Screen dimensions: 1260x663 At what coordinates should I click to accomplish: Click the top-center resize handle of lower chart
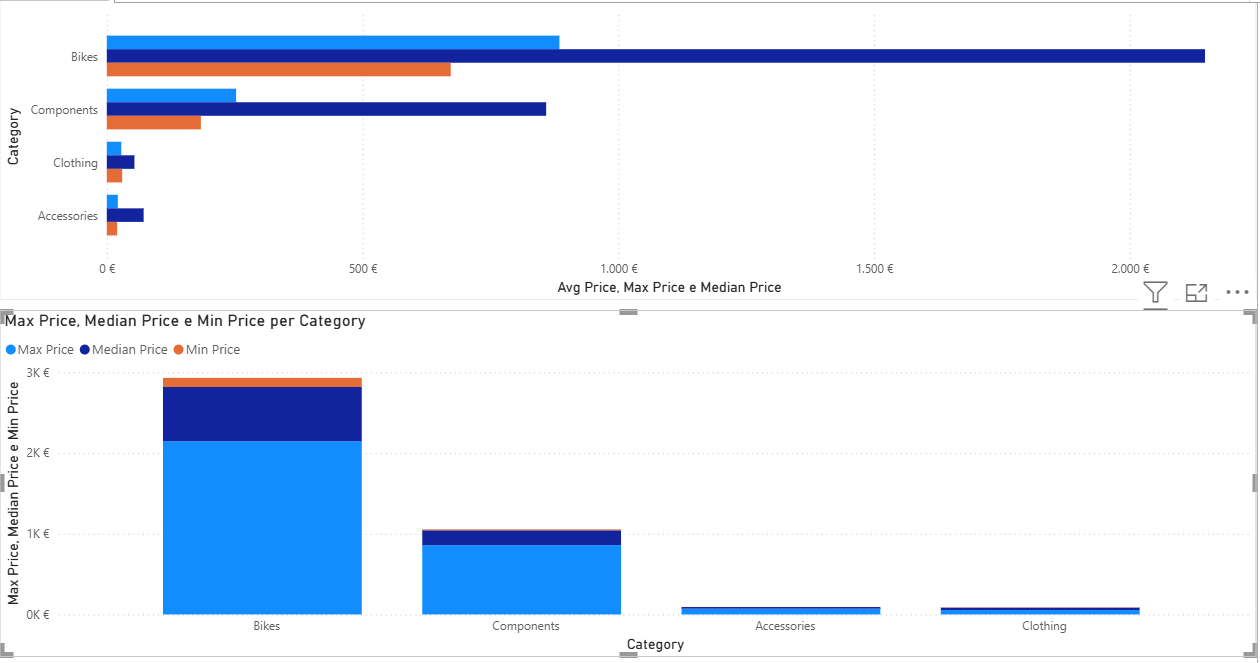pos(628,313)
